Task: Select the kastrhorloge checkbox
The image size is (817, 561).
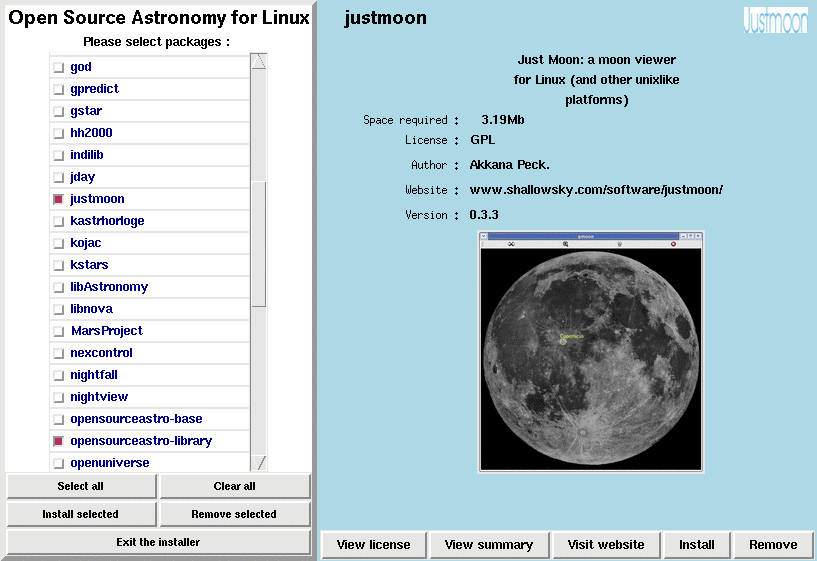Action: [58, 221]
